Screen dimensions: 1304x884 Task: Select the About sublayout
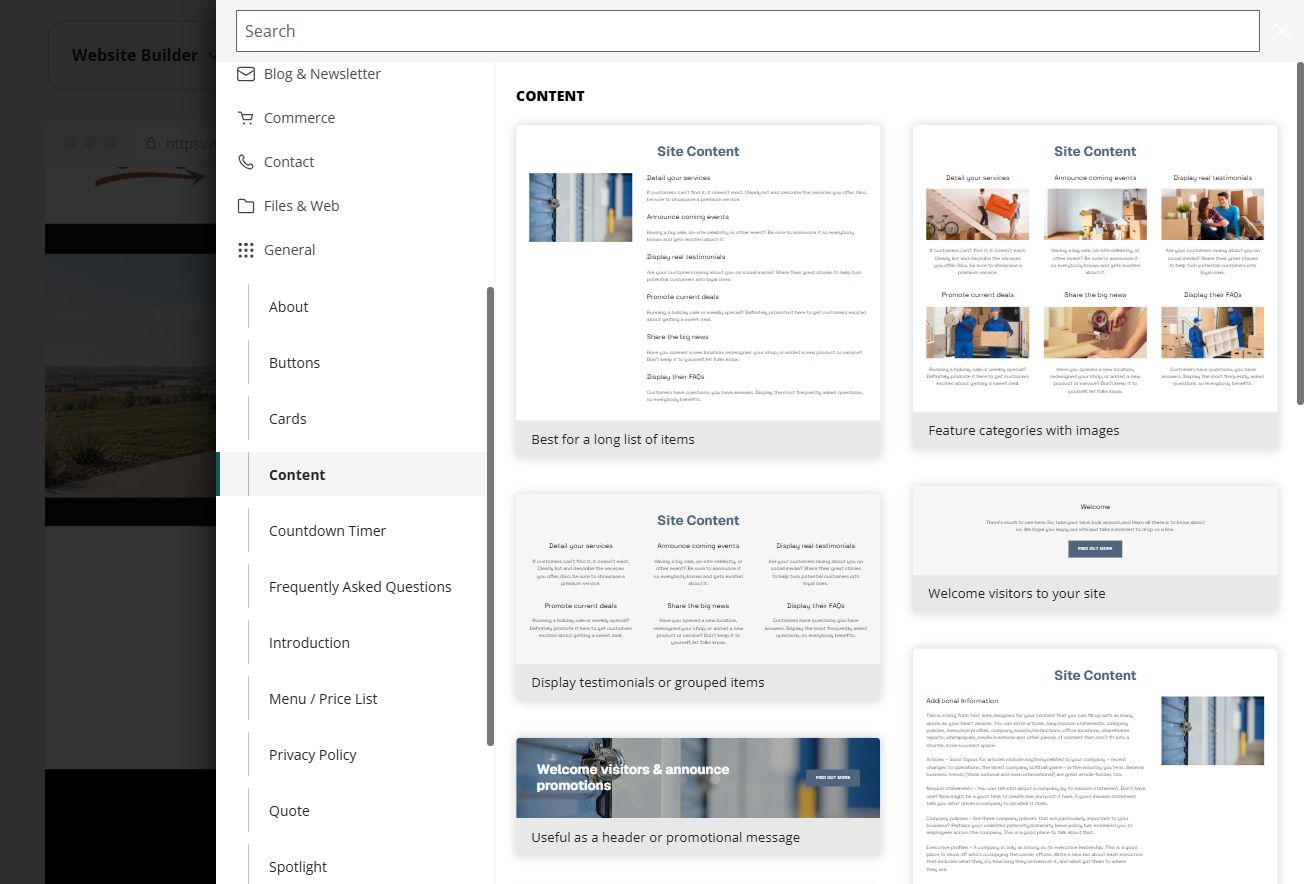coord(288,307)
